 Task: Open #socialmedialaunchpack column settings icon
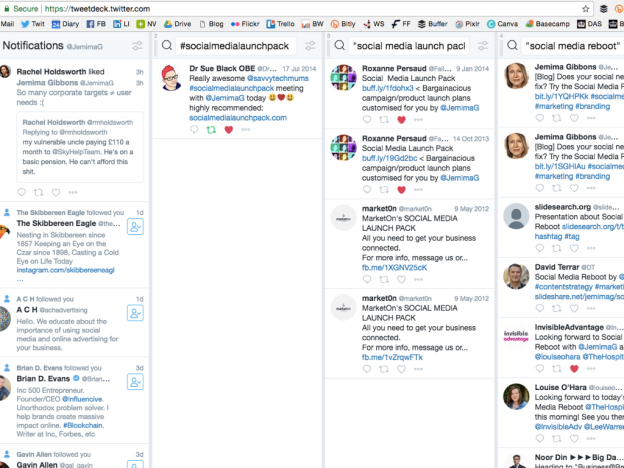coord(310,46)
